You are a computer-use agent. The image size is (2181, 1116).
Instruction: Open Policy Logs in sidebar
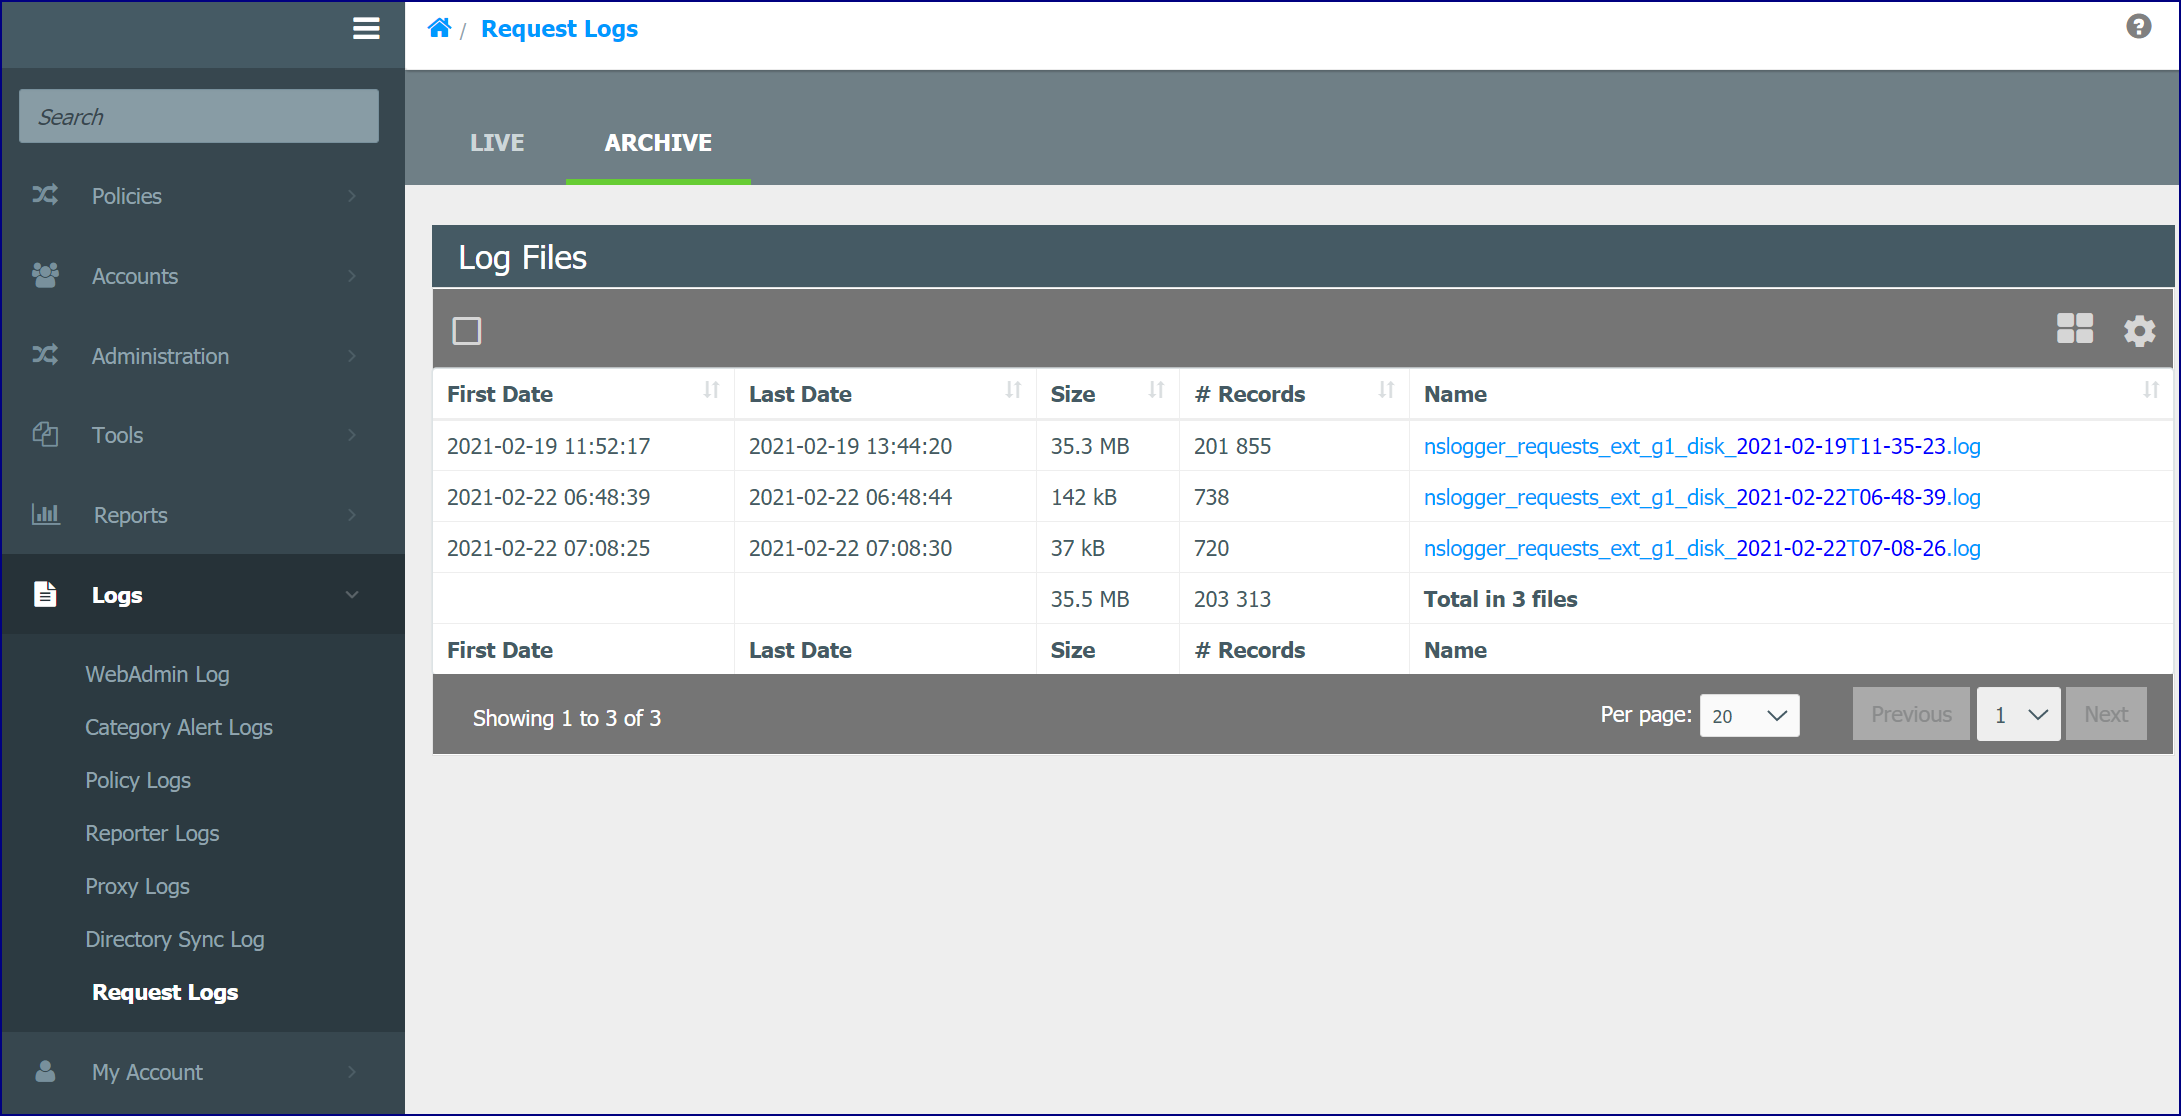(x=138, y=780)
